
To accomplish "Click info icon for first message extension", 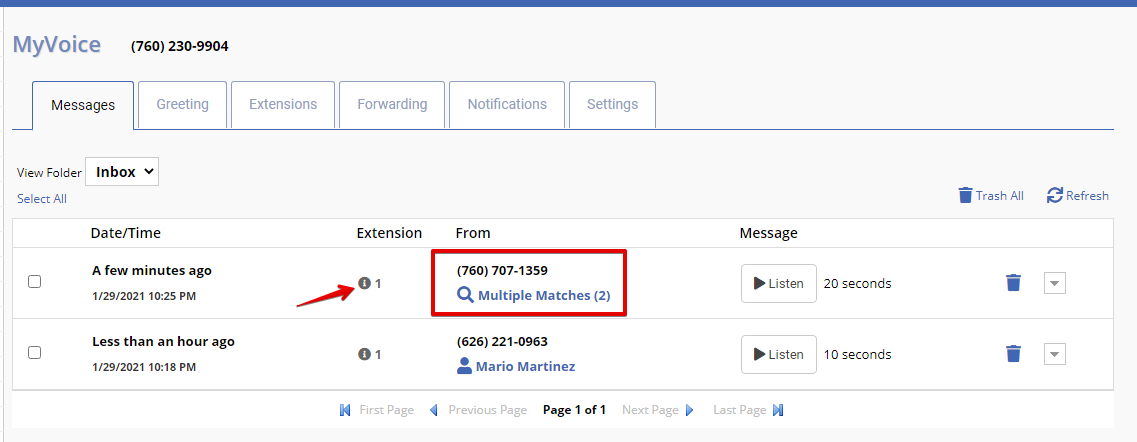I will [x=365, y=283].
